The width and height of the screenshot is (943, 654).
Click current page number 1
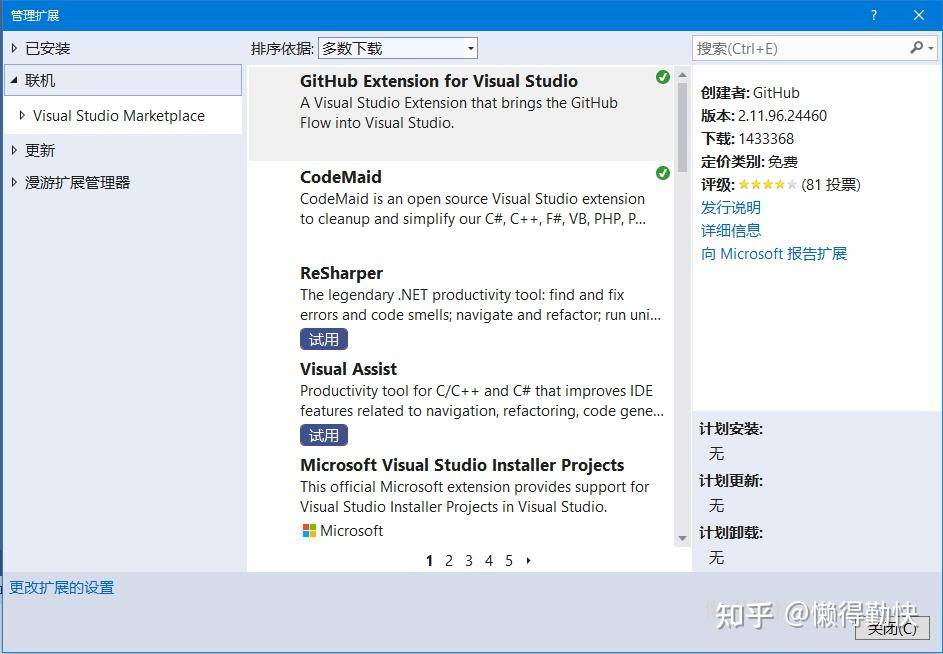(429, 561)
